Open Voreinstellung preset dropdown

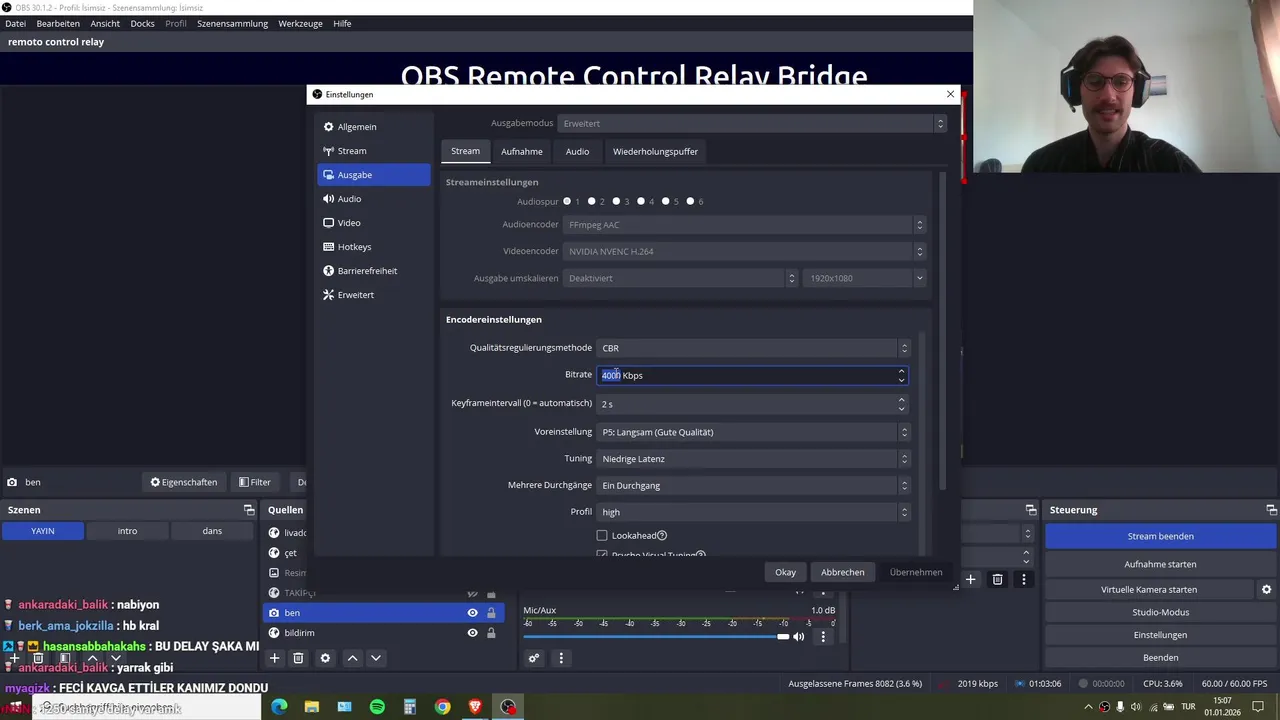[x=754, y=432]
